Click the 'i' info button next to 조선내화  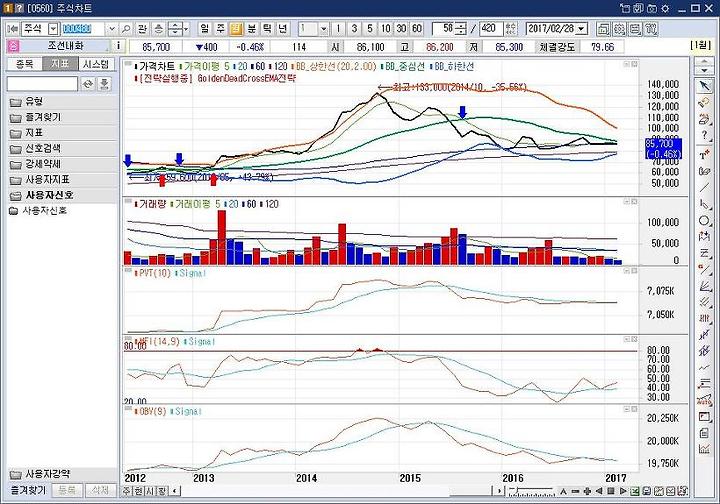tap(118, 46)
